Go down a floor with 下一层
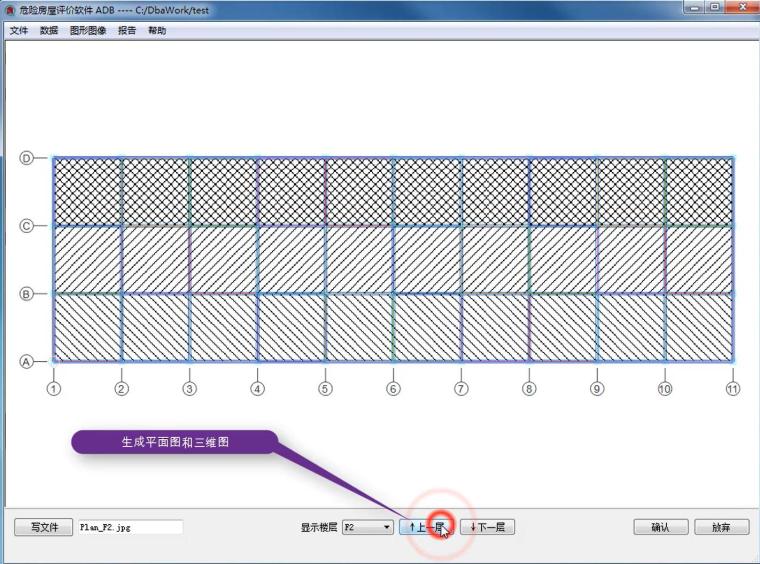The width and height of the screenshot is (760, 564). point(487,527)
